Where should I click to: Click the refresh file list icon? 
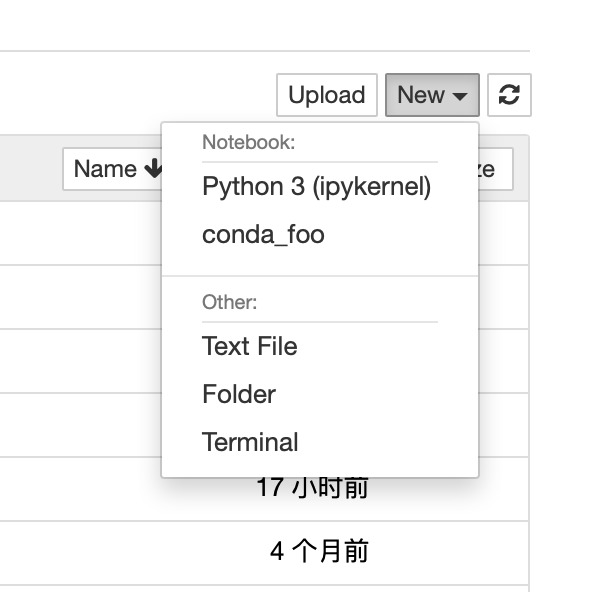509,95
